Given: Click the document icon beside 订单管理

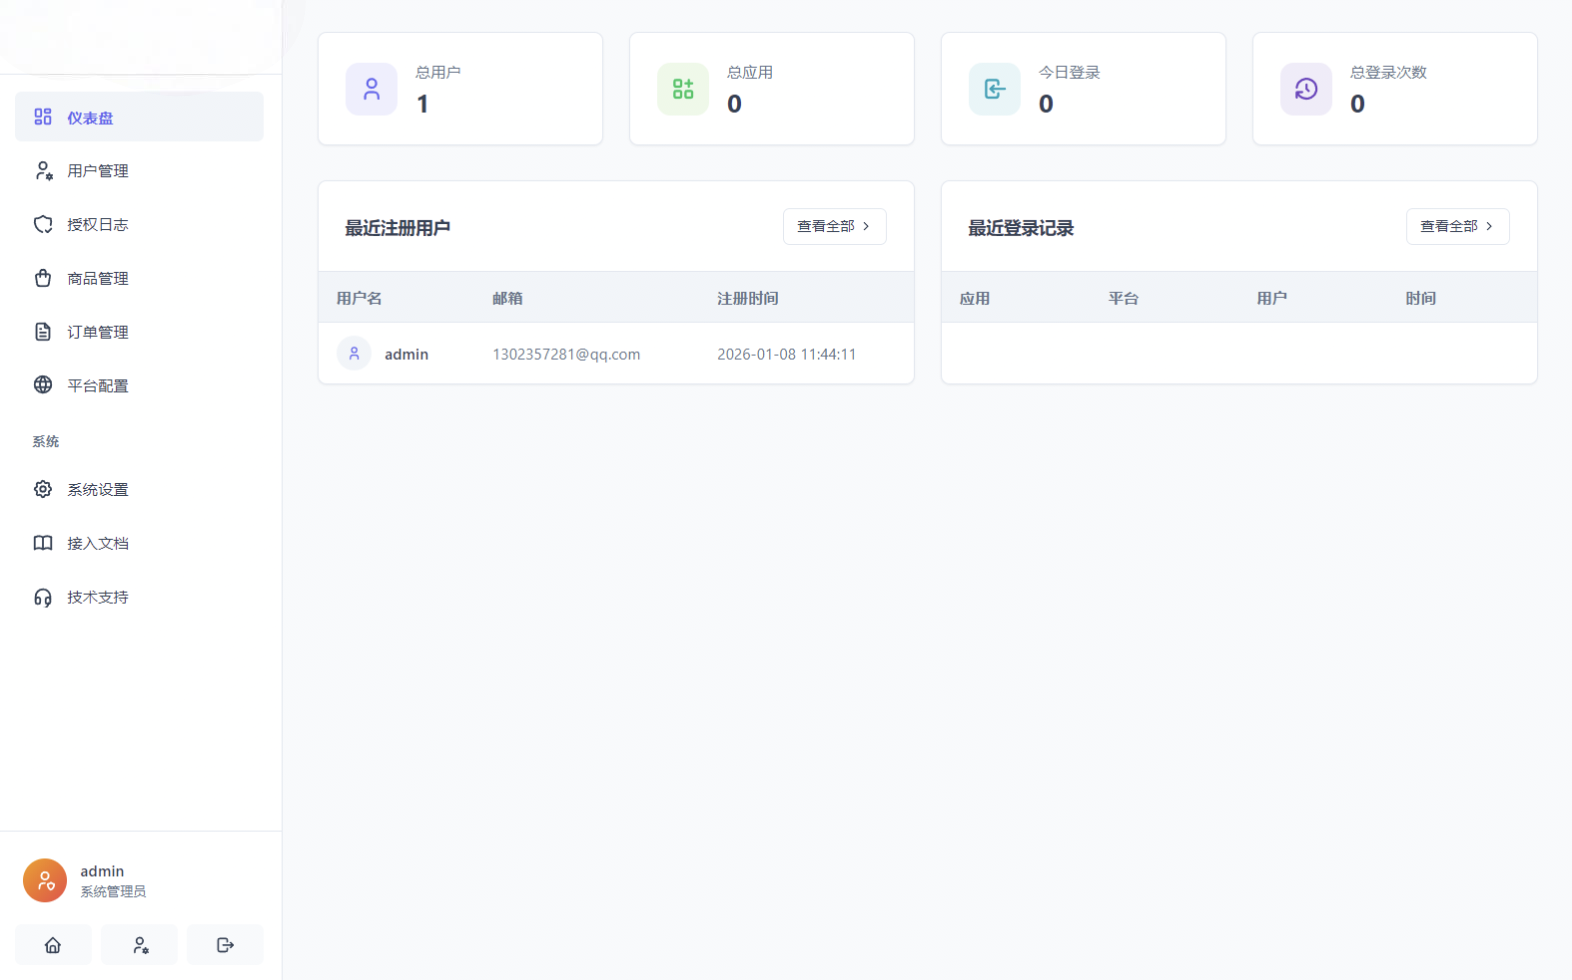Looking at the screenshot, I should (43, 332).
